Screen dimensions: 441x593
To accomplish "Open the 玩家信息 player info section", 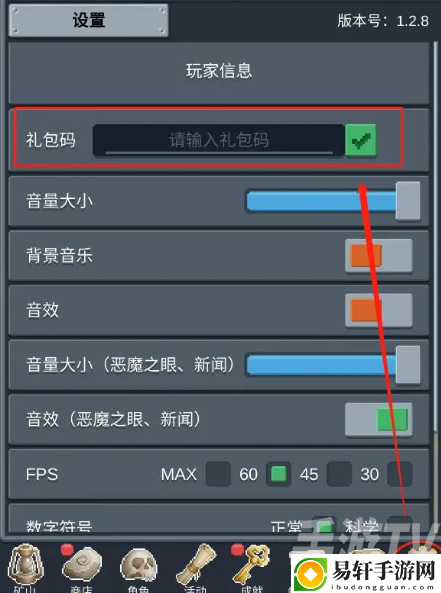I will [x=219, y=73].
